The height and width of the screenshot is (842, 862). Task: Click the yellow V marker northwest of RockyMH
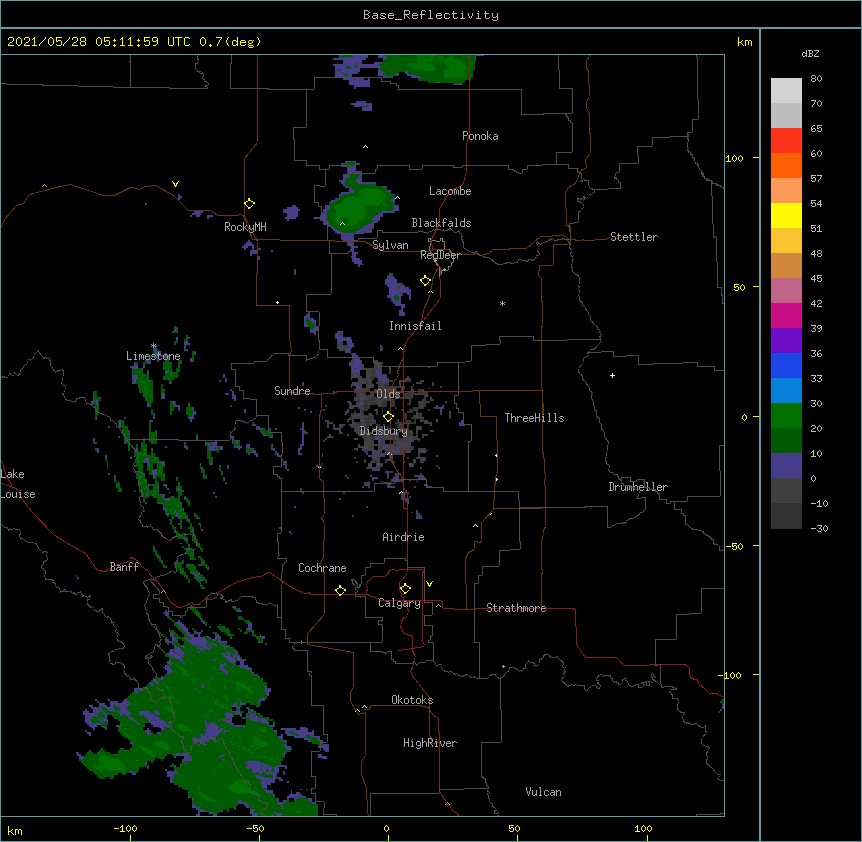tap(175, 184)
